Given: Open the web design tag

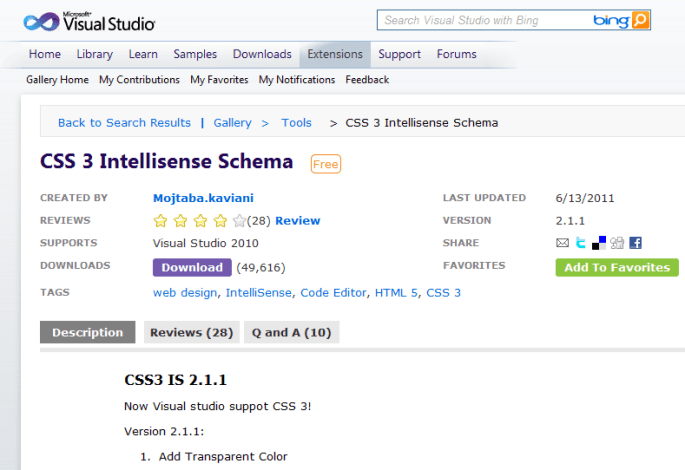Looking at the screenshot, I should tap(185, 293).
